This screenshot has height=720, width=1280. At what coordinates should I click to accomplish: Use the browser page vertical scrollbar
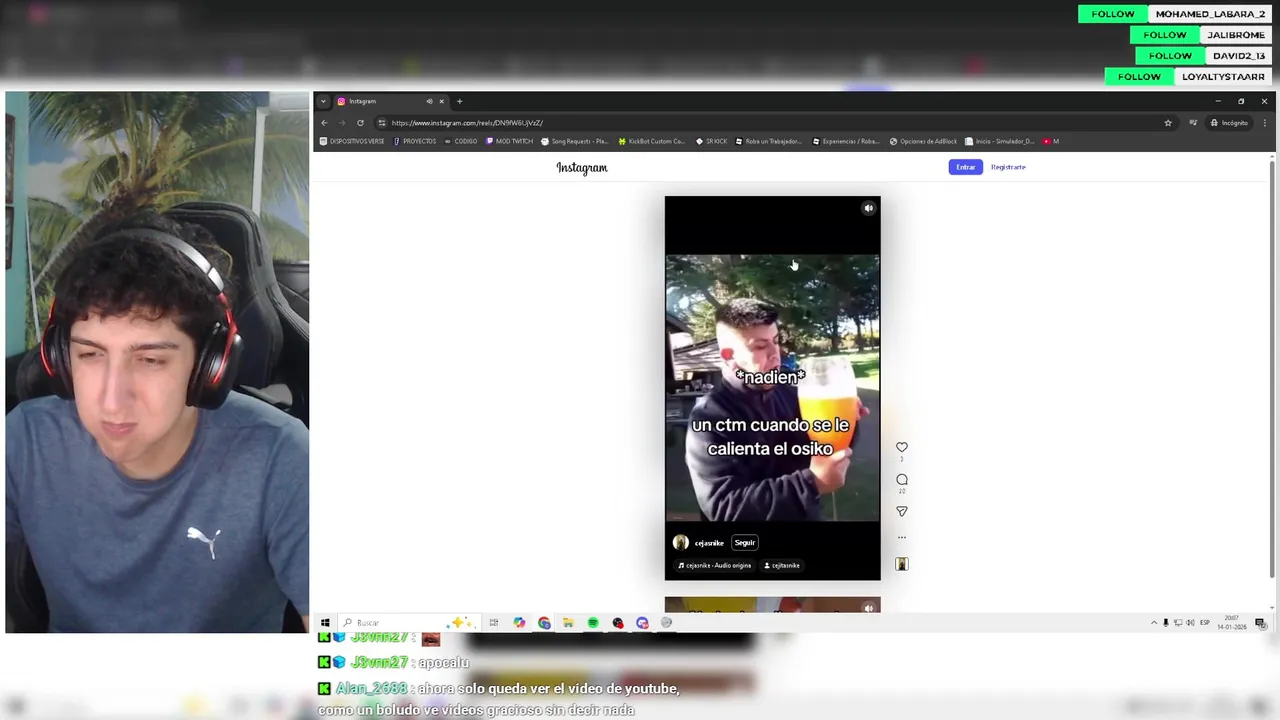pos(1271,367)
